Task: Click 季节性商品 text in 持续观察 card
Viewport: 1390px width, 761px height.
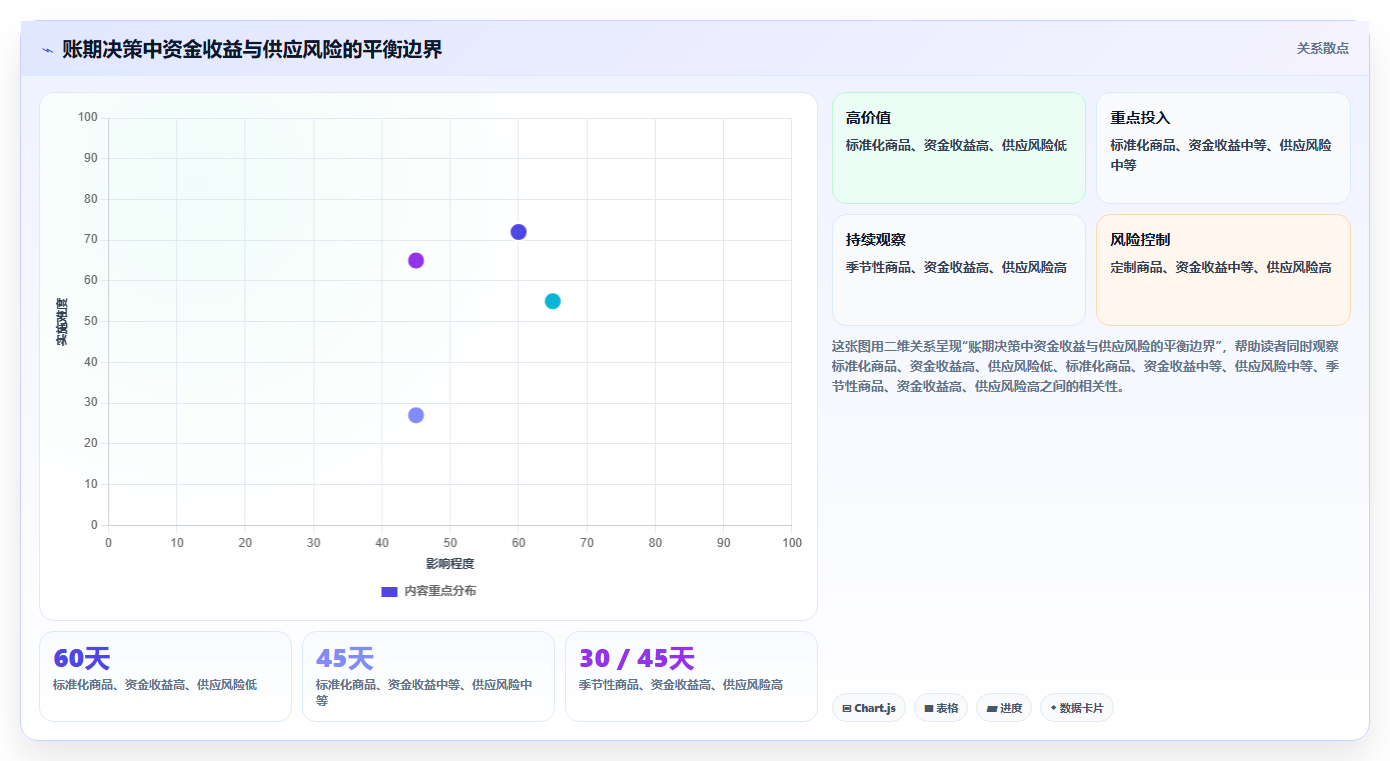Action: click(x=880, y=268)
